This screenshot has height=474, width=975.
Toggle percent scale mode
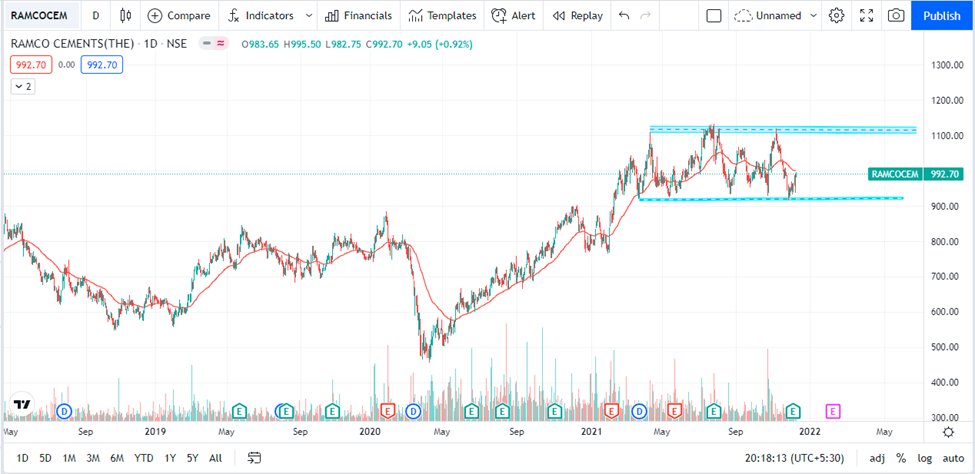tap(901, 458)
